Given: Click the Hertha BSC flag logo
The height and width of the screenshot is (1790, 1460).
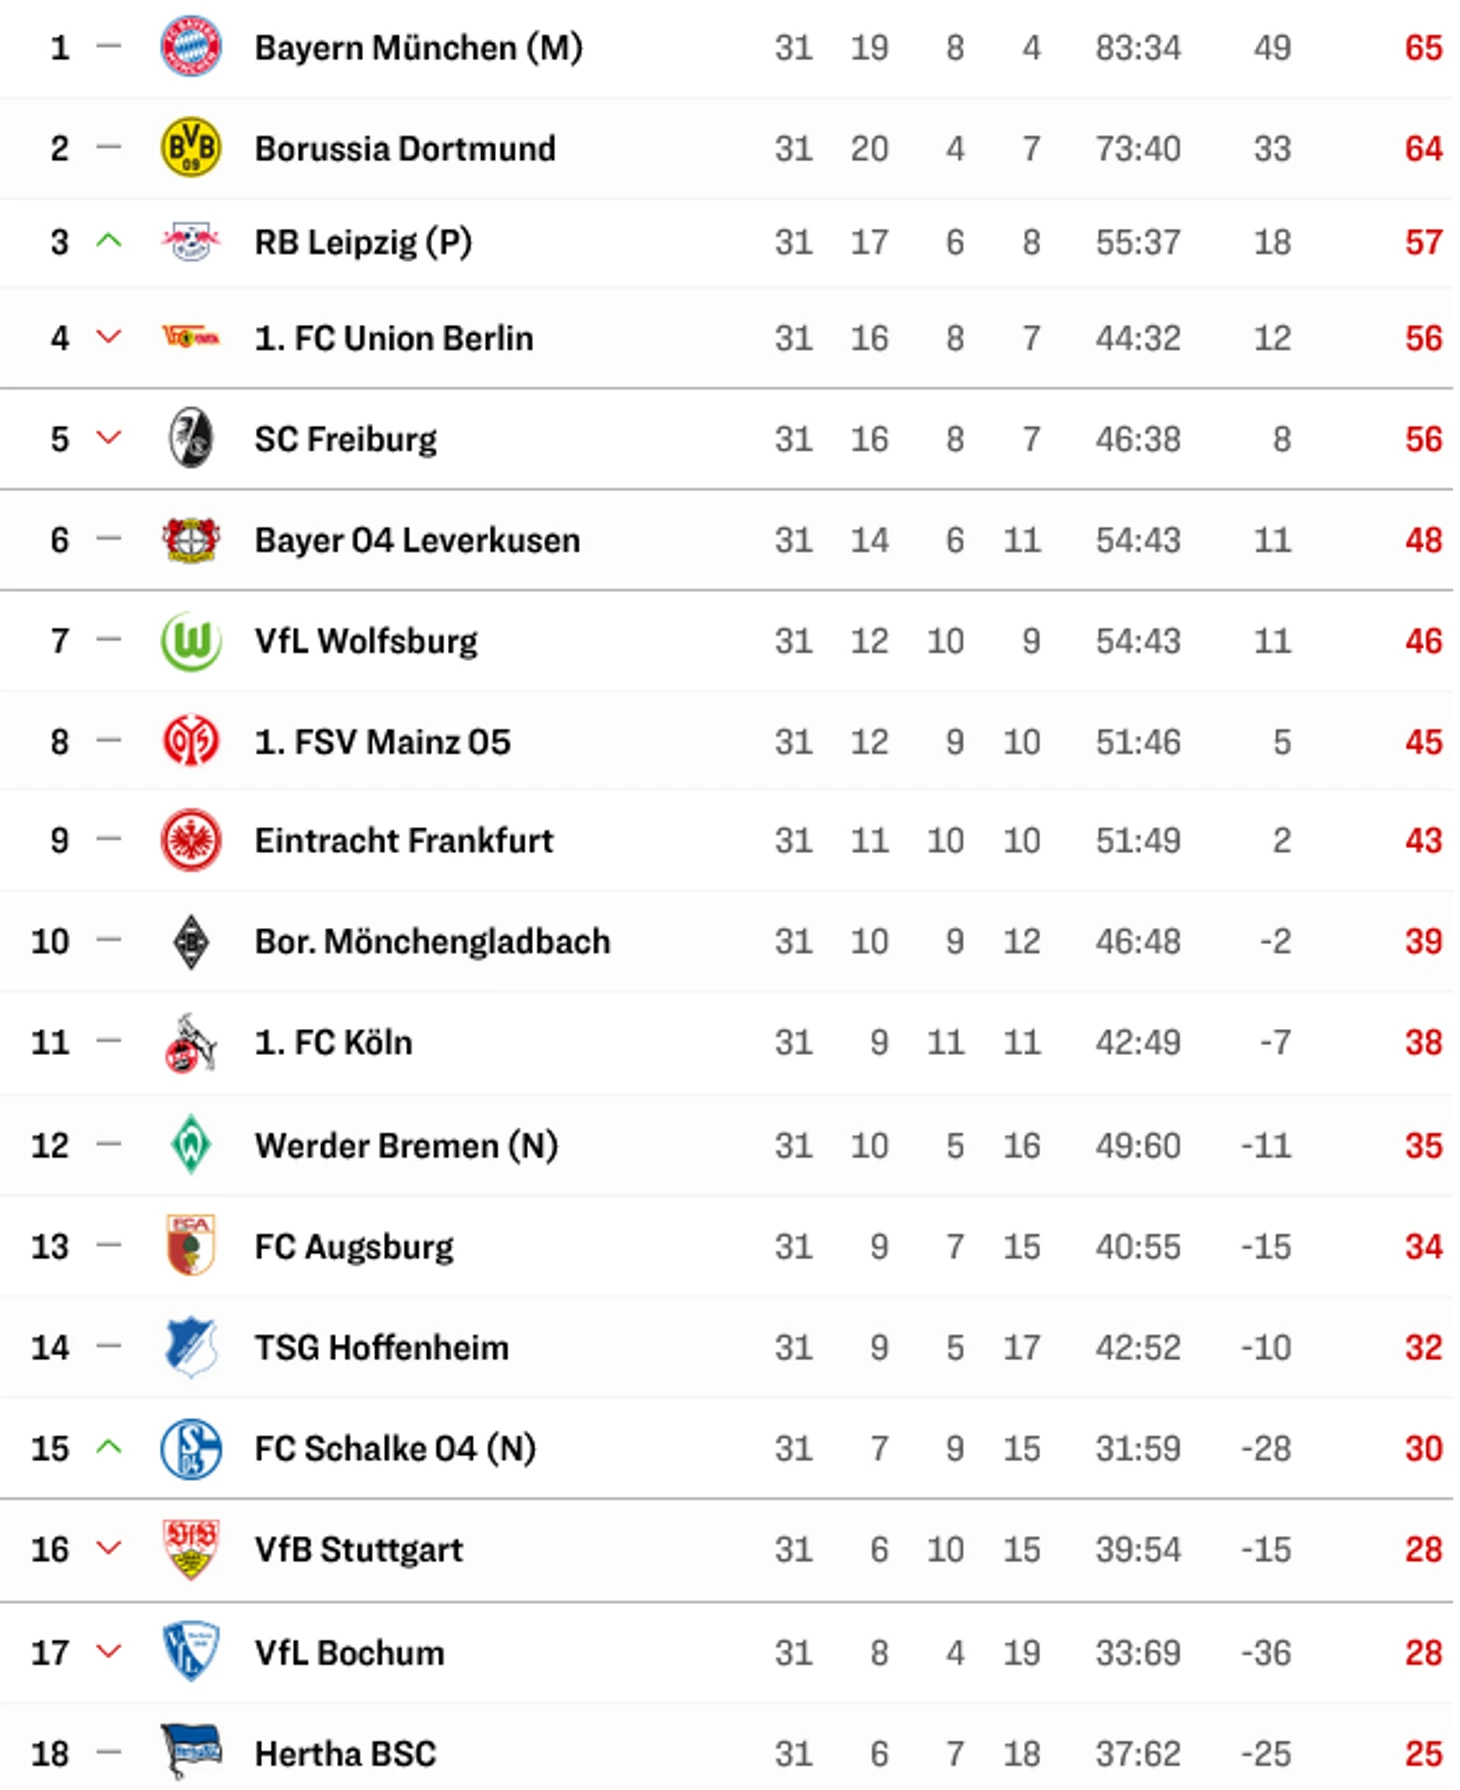Looking at the screenshot, I should pyautogui.click(x=190, y=1751).
